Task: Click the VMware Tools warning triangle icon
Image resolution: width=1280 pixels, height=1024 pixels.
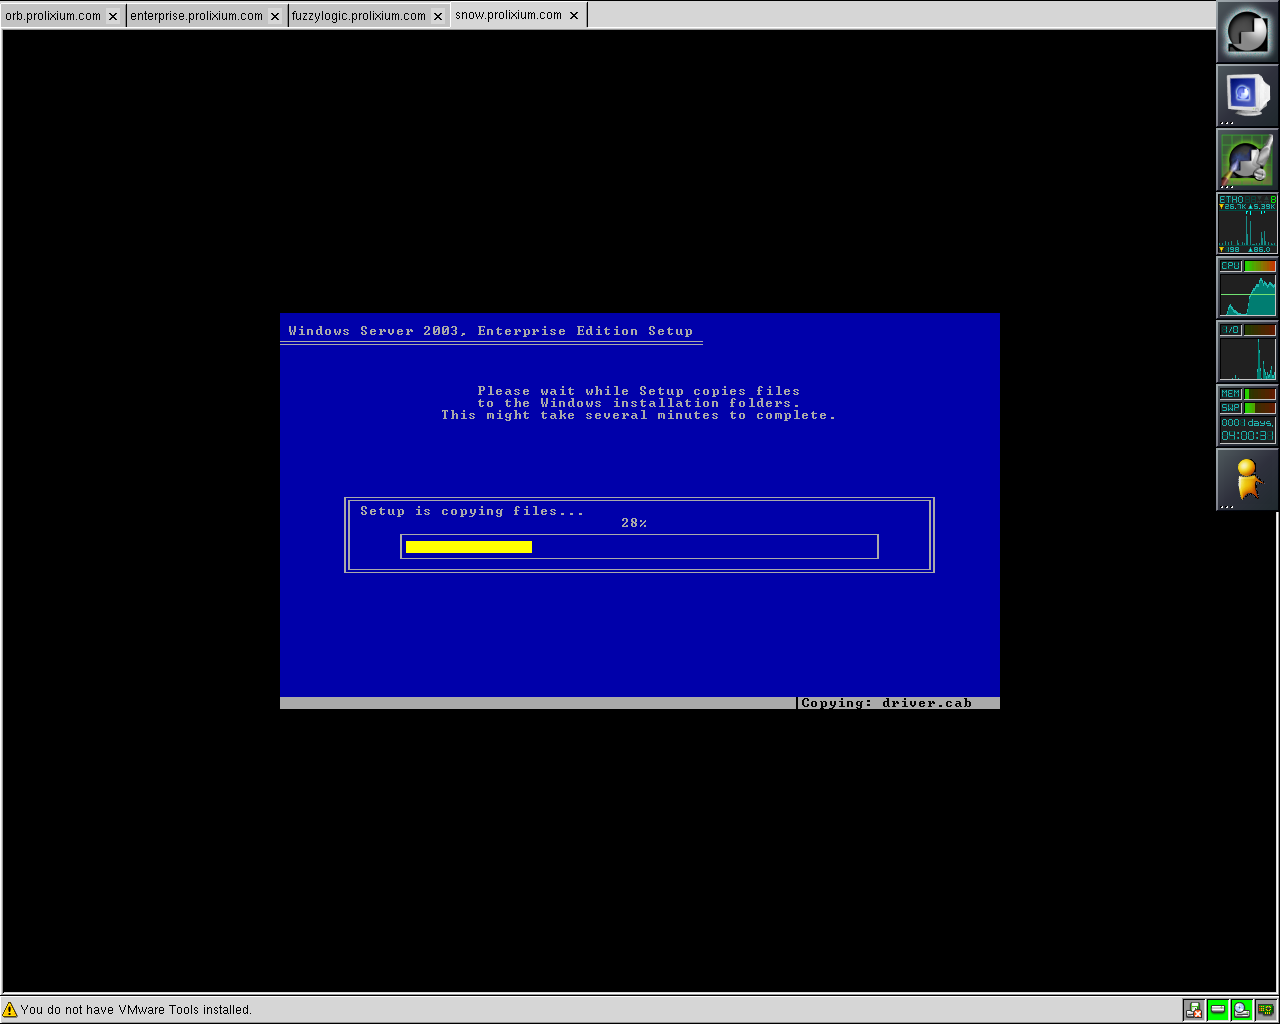Action: point(10,1009)
